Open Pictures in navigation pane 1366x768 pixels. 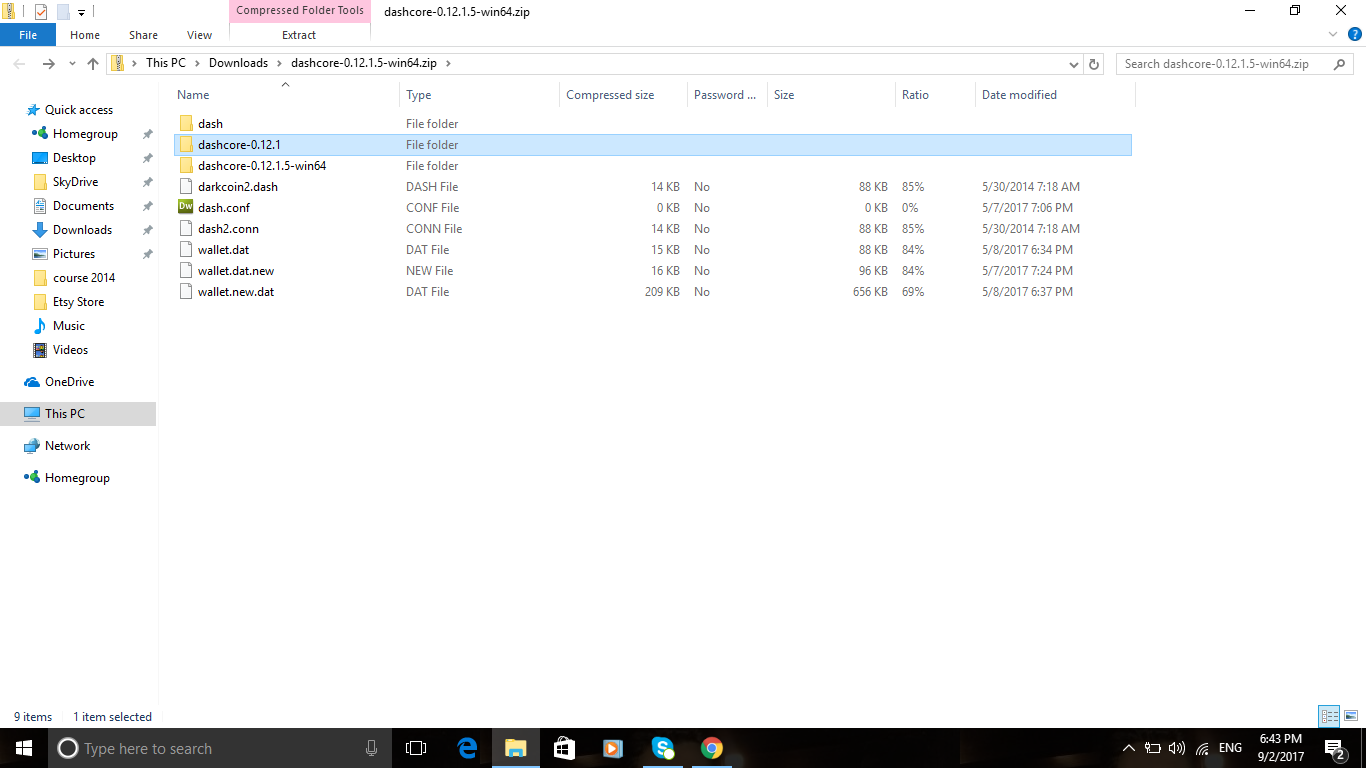click(74, 254)
